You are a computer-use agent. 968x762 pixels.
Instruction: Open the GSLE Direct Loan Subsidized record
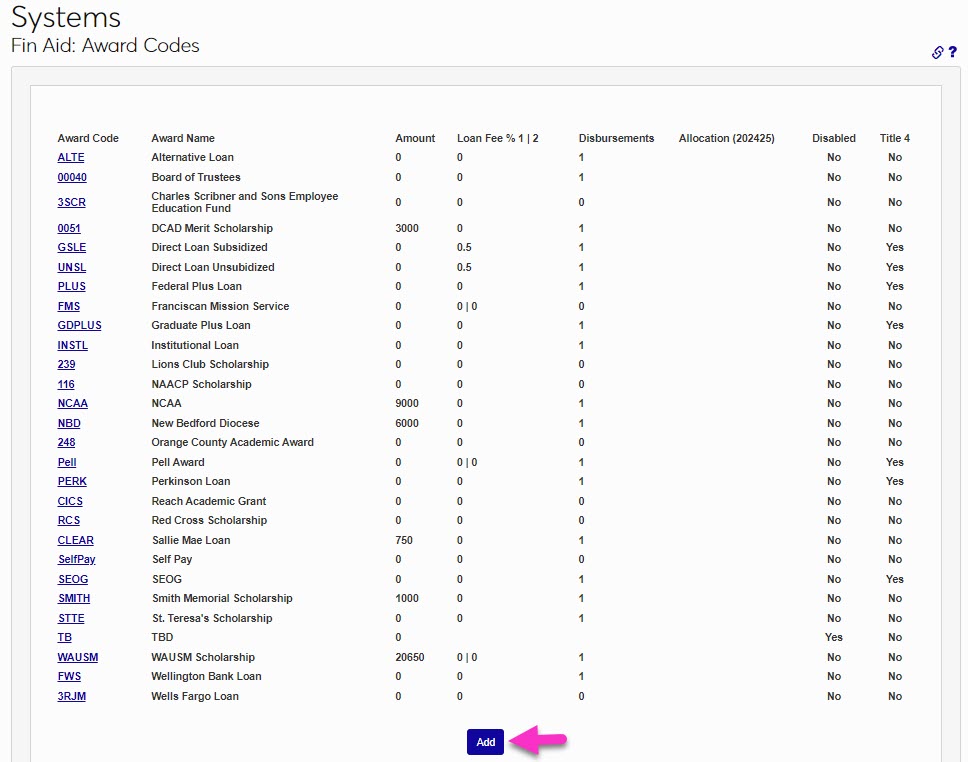point(71,247)
